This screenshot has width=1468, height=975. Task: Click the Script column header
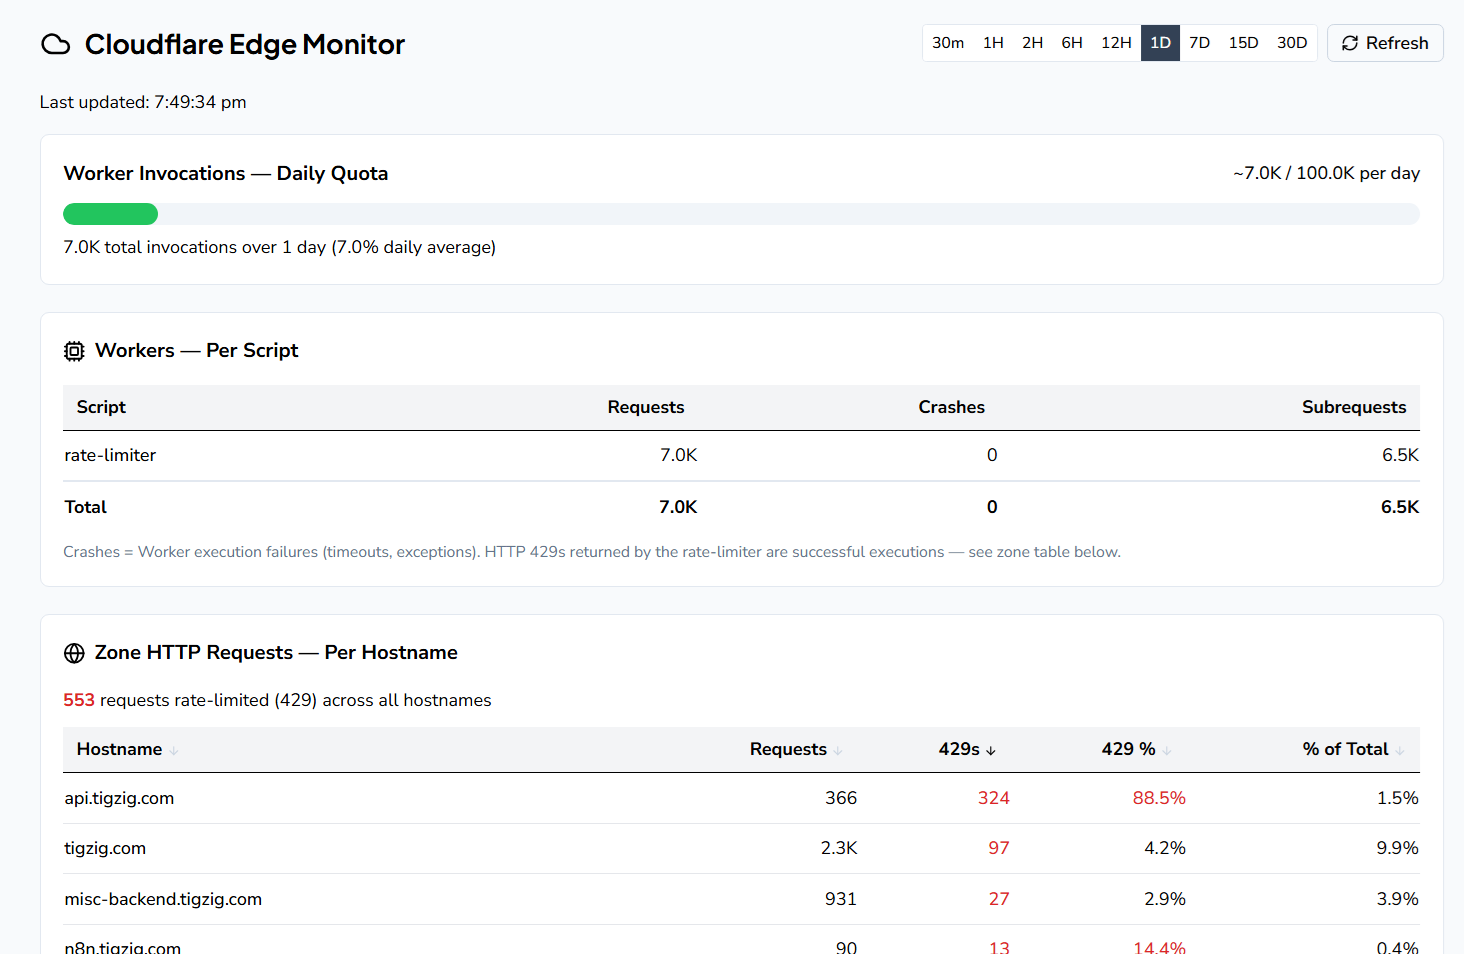pos(101,408)
